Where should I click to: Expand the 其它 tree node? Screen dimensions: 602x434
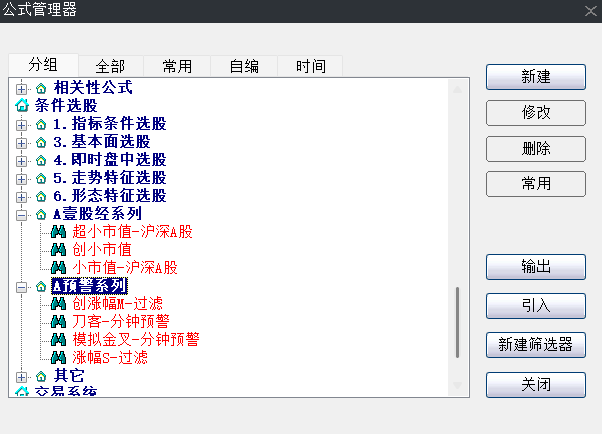(x=22, y=376)
